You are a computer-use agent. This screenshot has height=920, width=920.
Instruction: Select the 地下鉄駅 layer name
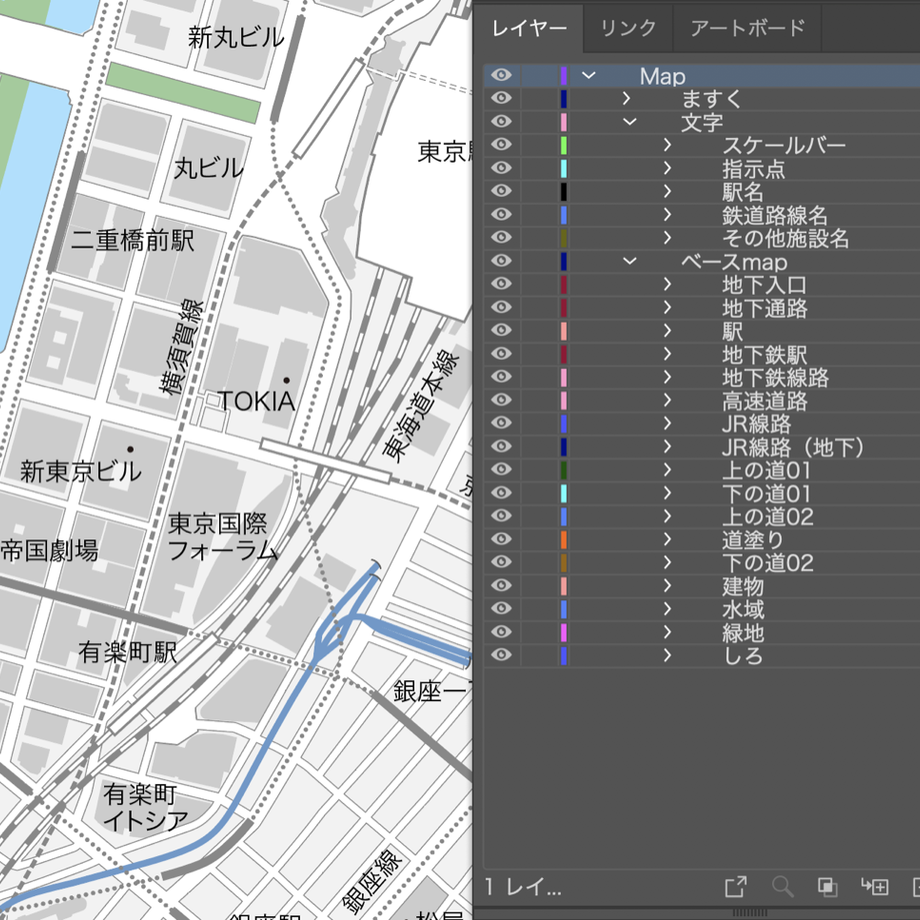[765, 354]
